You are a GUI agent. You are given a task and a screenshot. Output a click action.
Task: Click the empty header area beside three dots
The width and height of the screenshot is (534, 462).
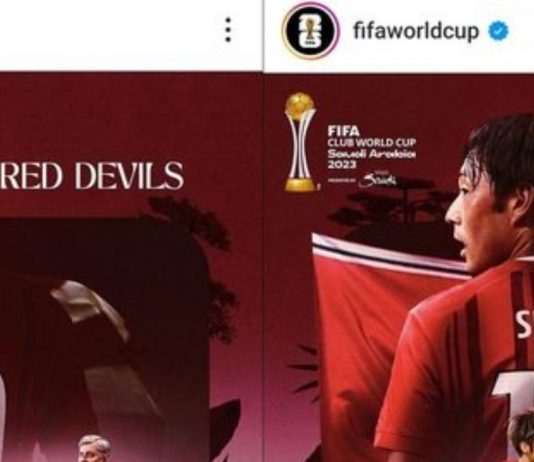[109, 34]
